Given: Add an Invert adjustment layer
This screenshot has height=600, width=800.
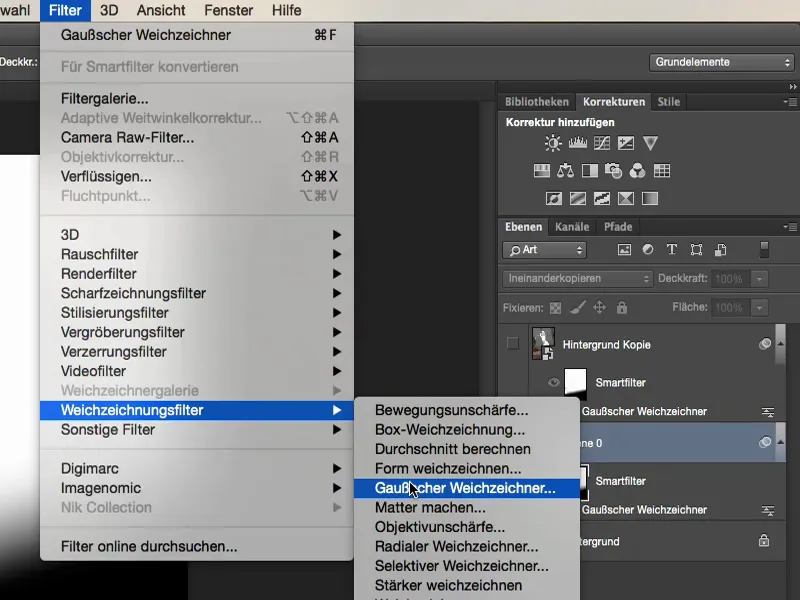Looking at the screenshot, I should coord(554,197).
